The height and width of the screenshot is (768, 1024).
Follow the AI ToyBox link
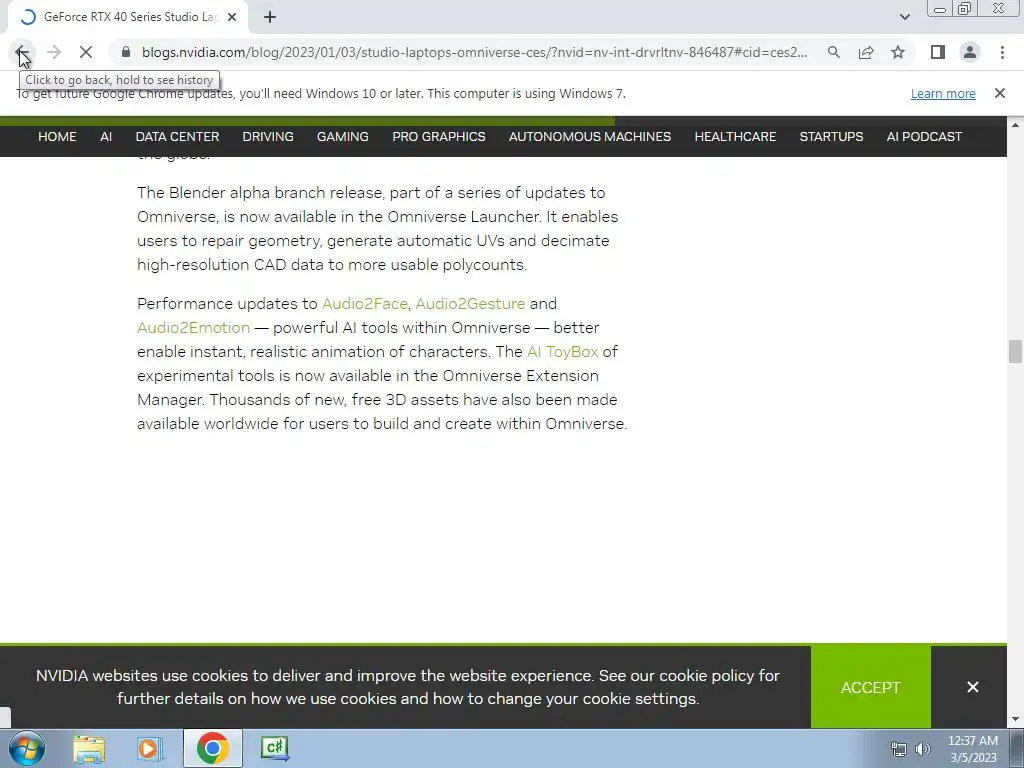point(562,352)
